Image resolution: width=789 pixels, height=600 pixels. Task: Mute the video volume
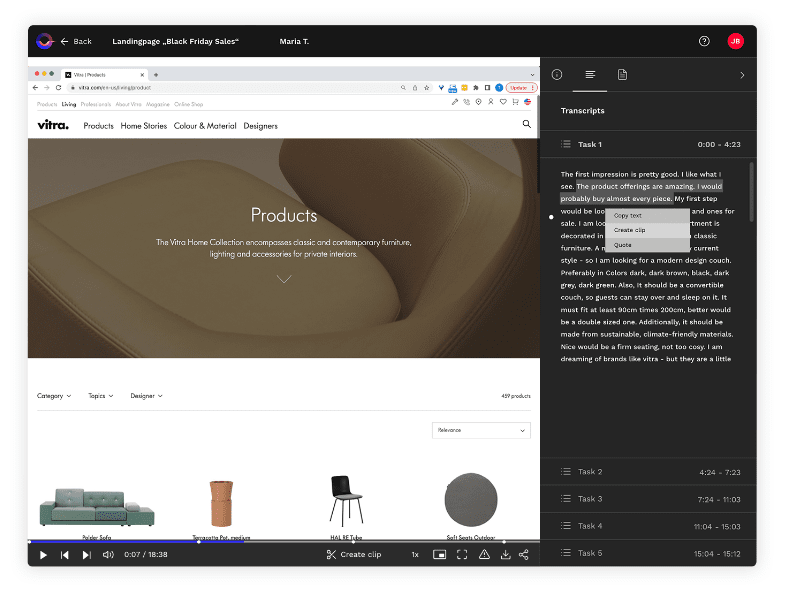coord(108,554)
